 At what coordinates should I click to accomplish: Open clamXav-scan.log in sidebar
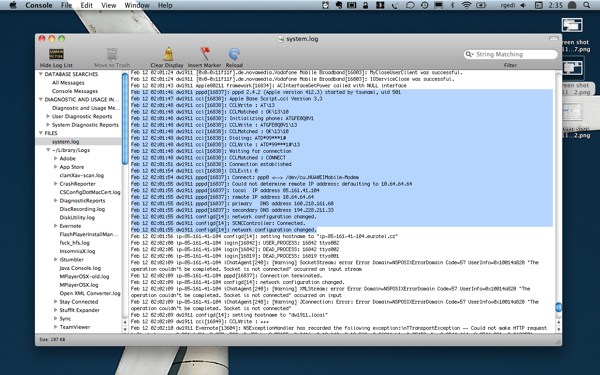[x=82, y=175]
